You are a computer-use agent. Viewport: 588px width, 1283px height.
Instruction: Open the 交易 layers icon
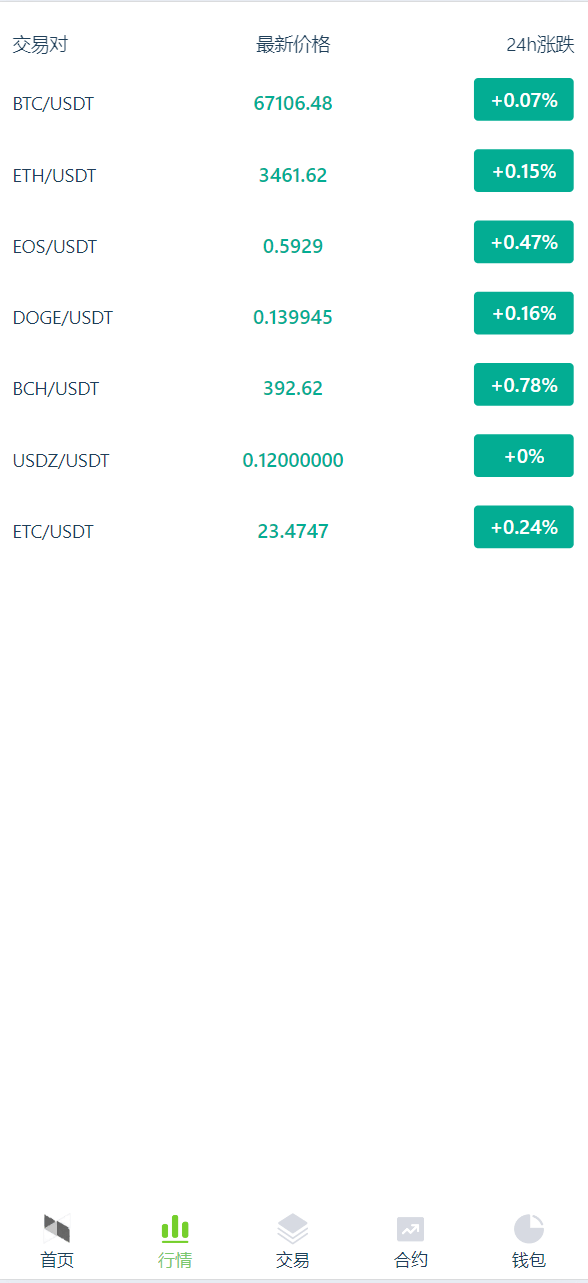pyautogui.click(x=293, y=1229)
